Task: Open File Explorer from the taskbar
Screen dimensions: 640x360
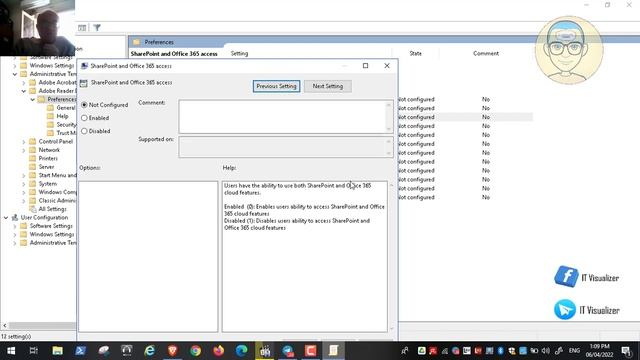Action: (57, 351)
